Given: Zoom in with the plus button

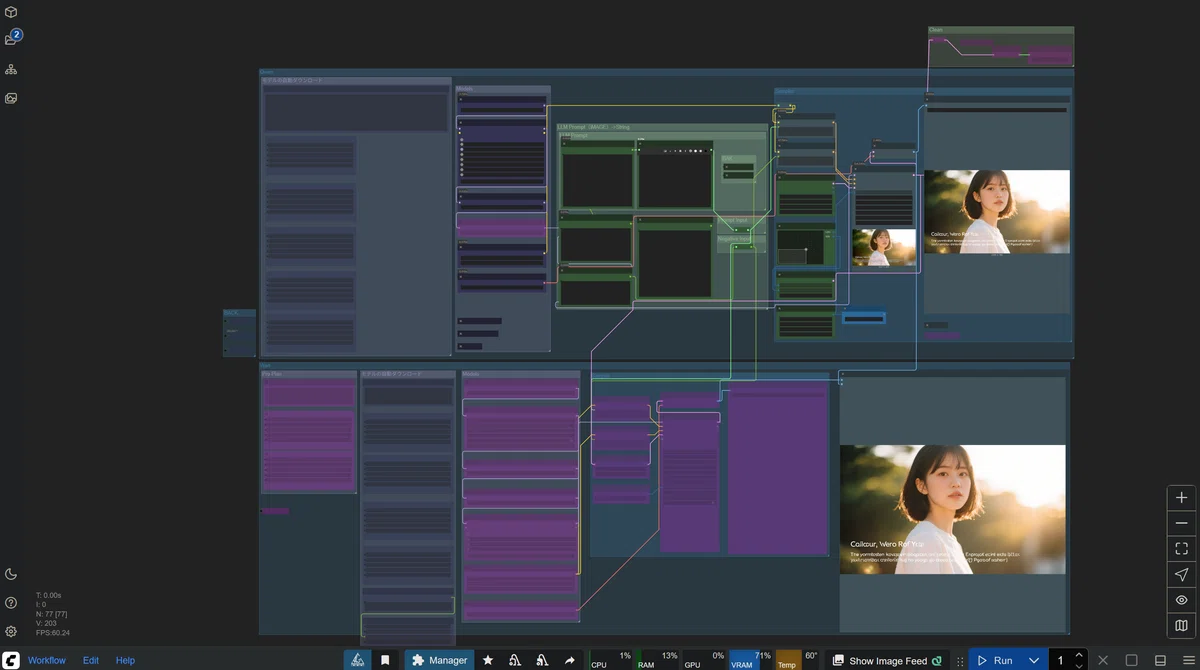Looking at the screenshot, I should [1181, 497].
